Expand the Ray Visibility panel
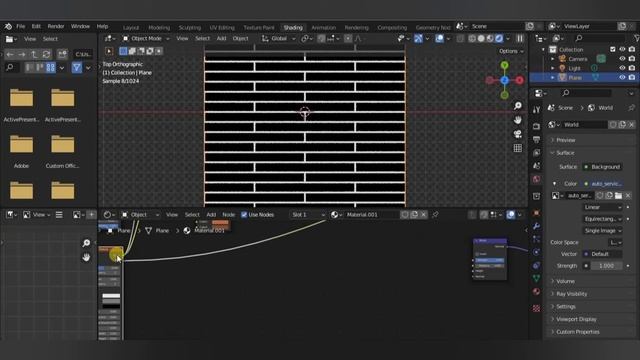640x360 pixels. coord(571,294)
